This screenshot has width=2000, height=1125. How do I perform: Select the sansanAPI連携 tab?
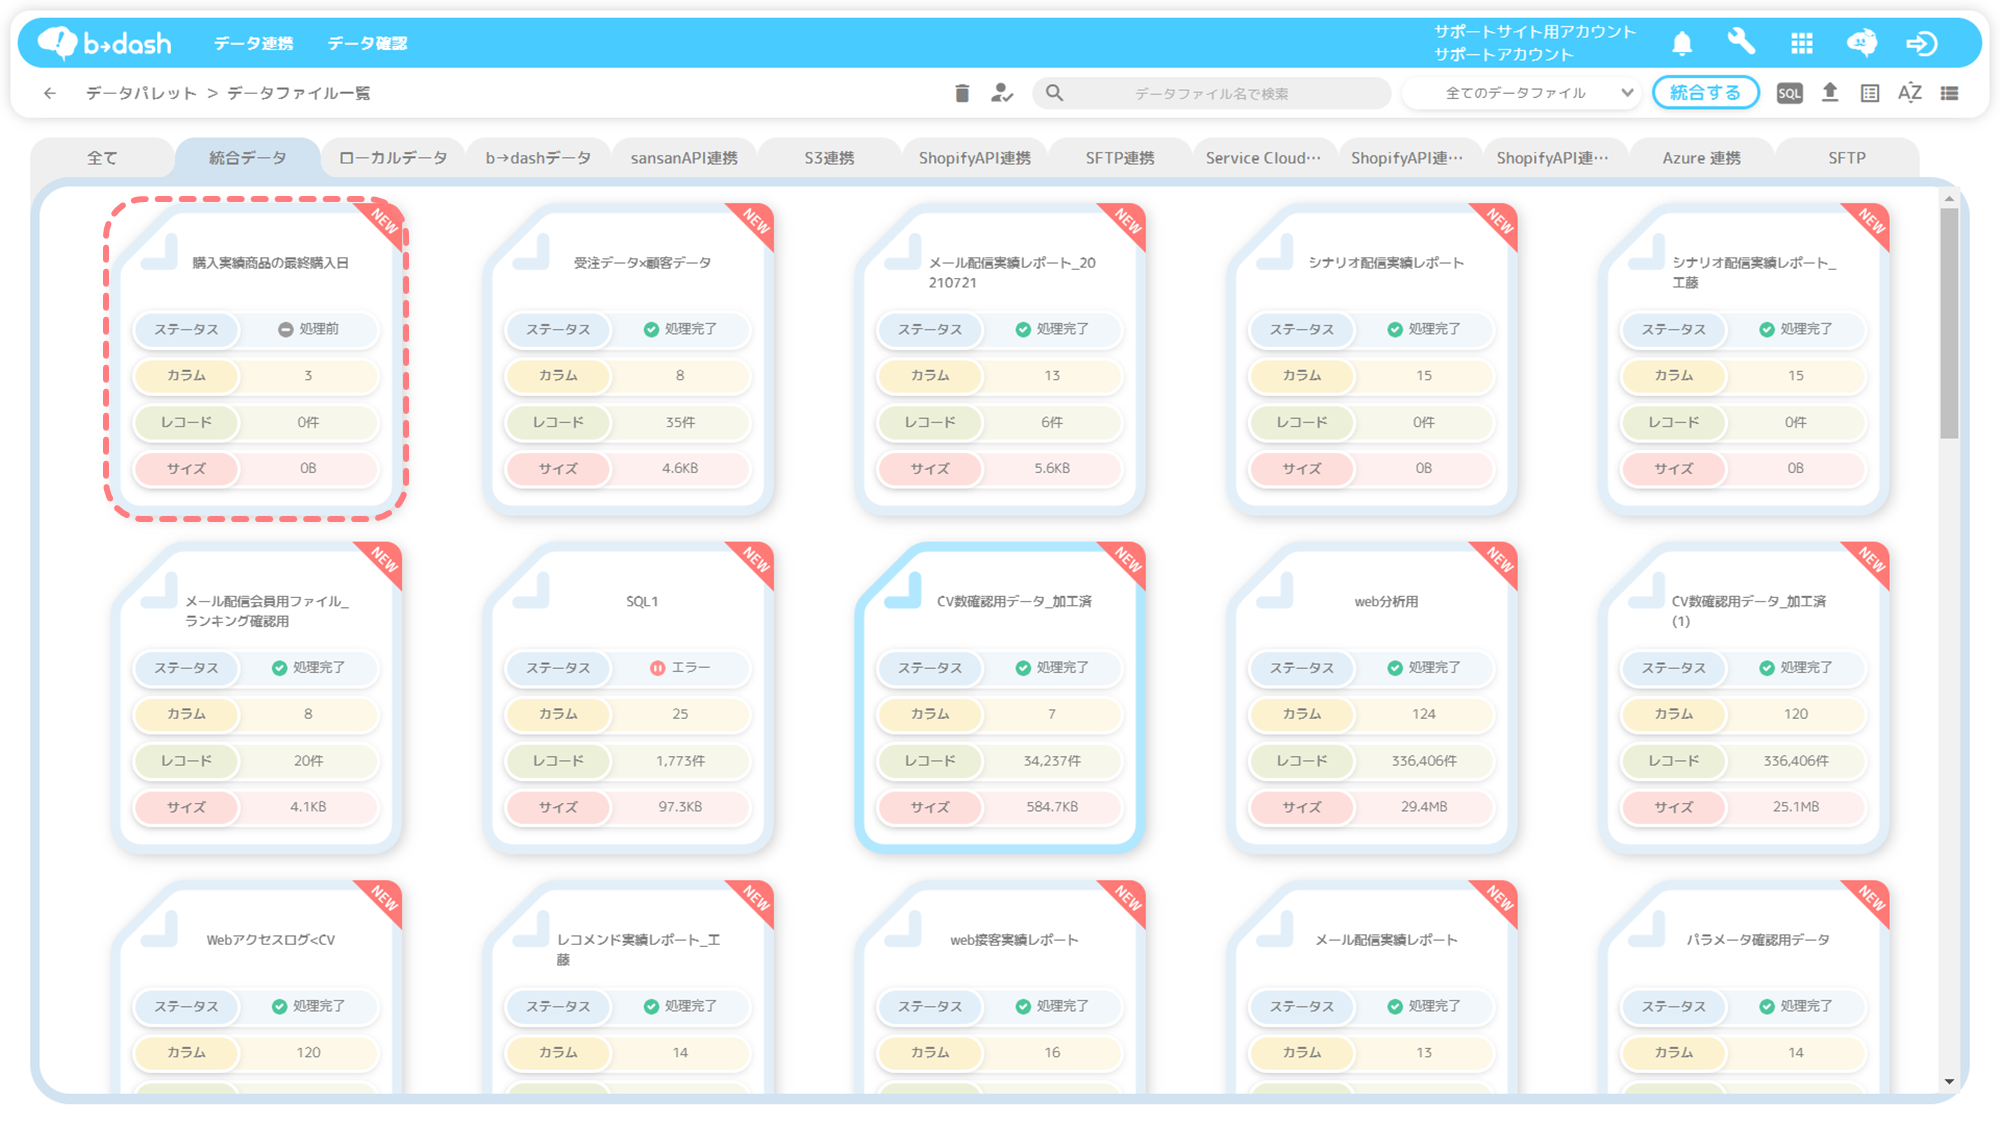684,158
